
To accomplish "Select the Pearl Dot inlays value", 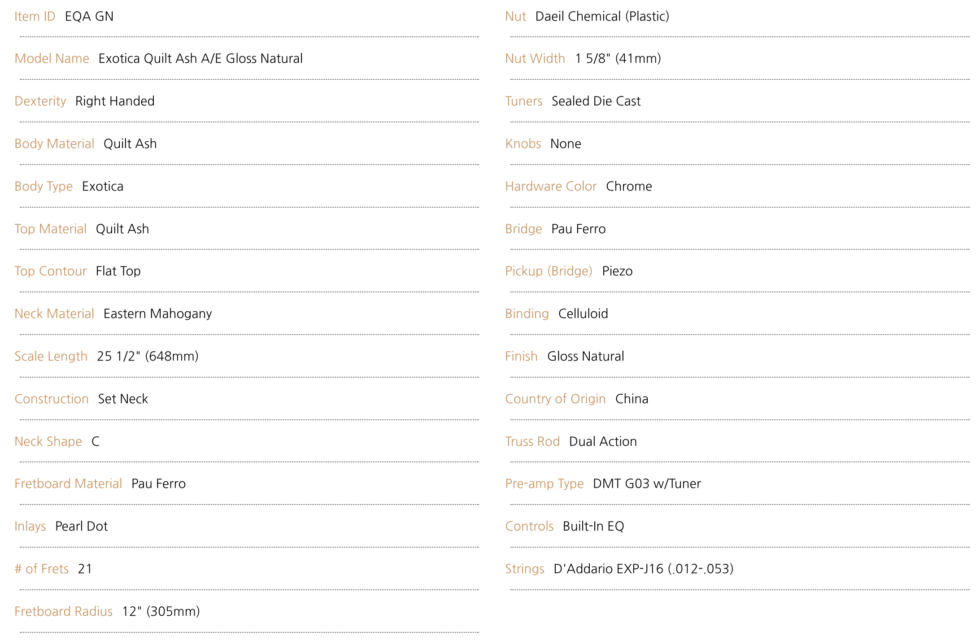I will tap(81, 526).
